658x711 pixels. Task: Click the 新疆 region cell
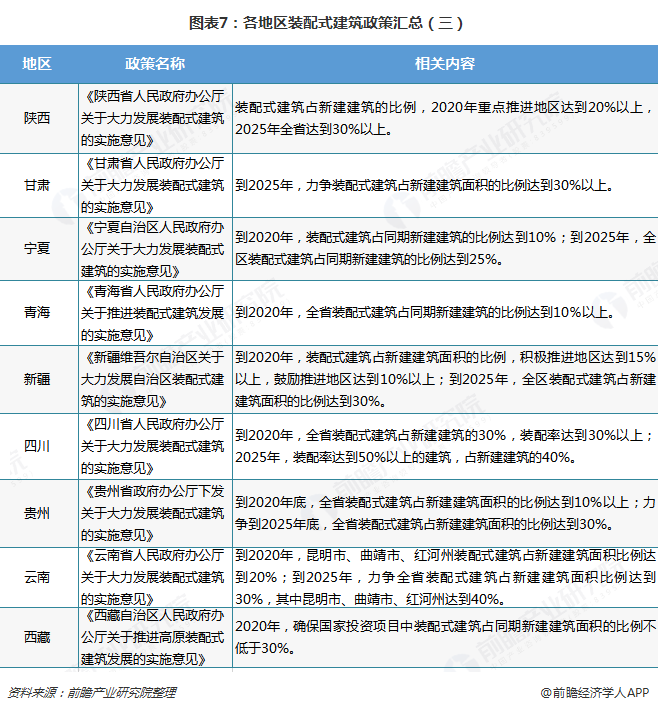37,379
